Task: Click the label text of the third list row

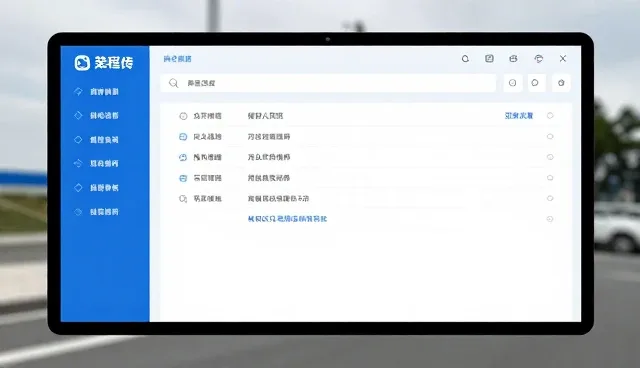Action: pos(207,157)
